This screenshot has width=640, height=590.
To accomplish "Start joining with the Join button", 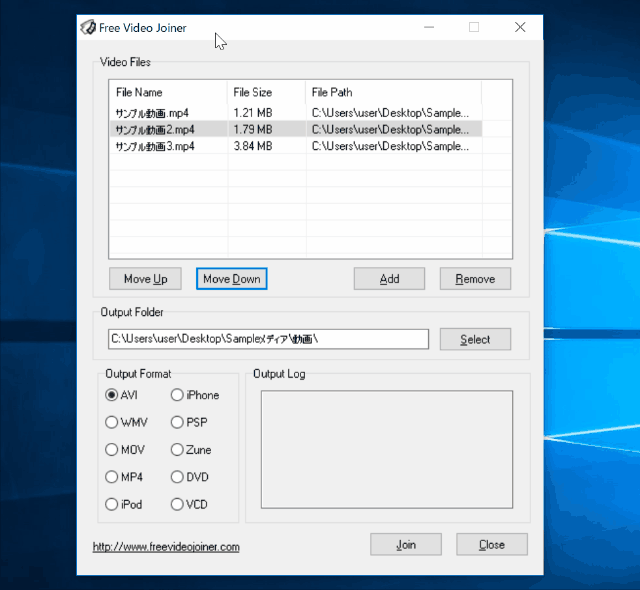I will click(x=406, y=544).
